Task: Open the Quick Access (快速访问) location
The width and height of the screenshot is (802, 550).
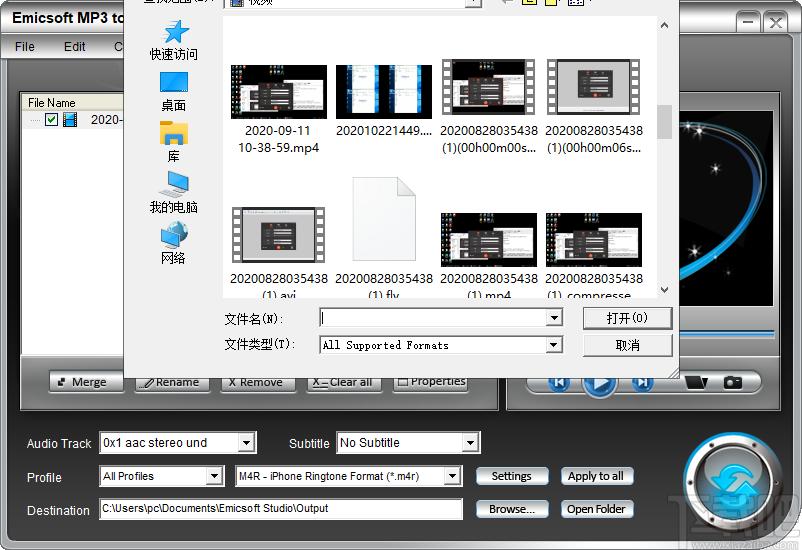Action: coord(173,41)
